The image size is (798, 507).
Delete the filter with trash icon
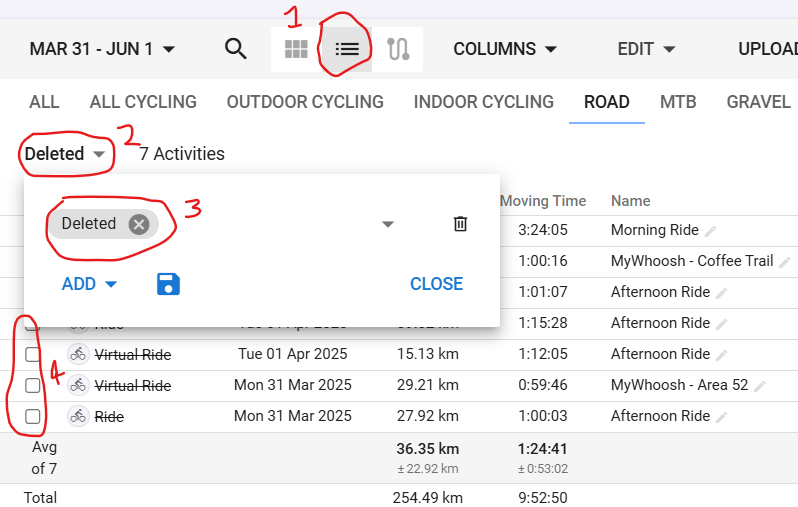click(460, 224)
